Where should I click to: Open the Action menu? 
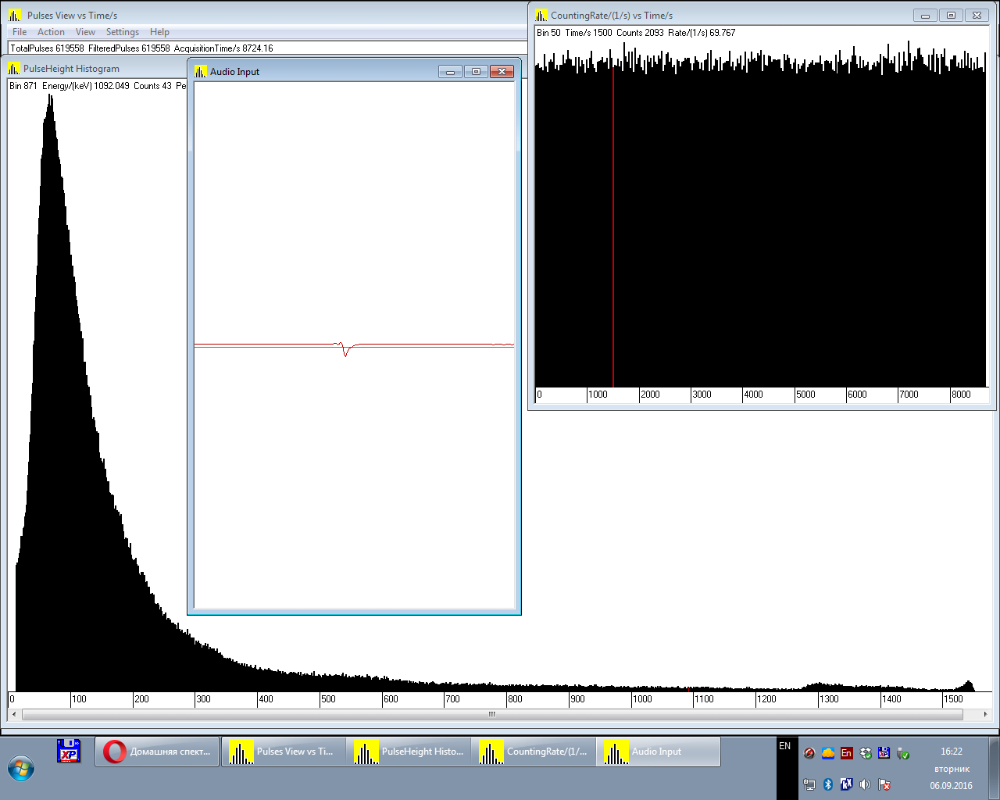click(x=51, y=32)
